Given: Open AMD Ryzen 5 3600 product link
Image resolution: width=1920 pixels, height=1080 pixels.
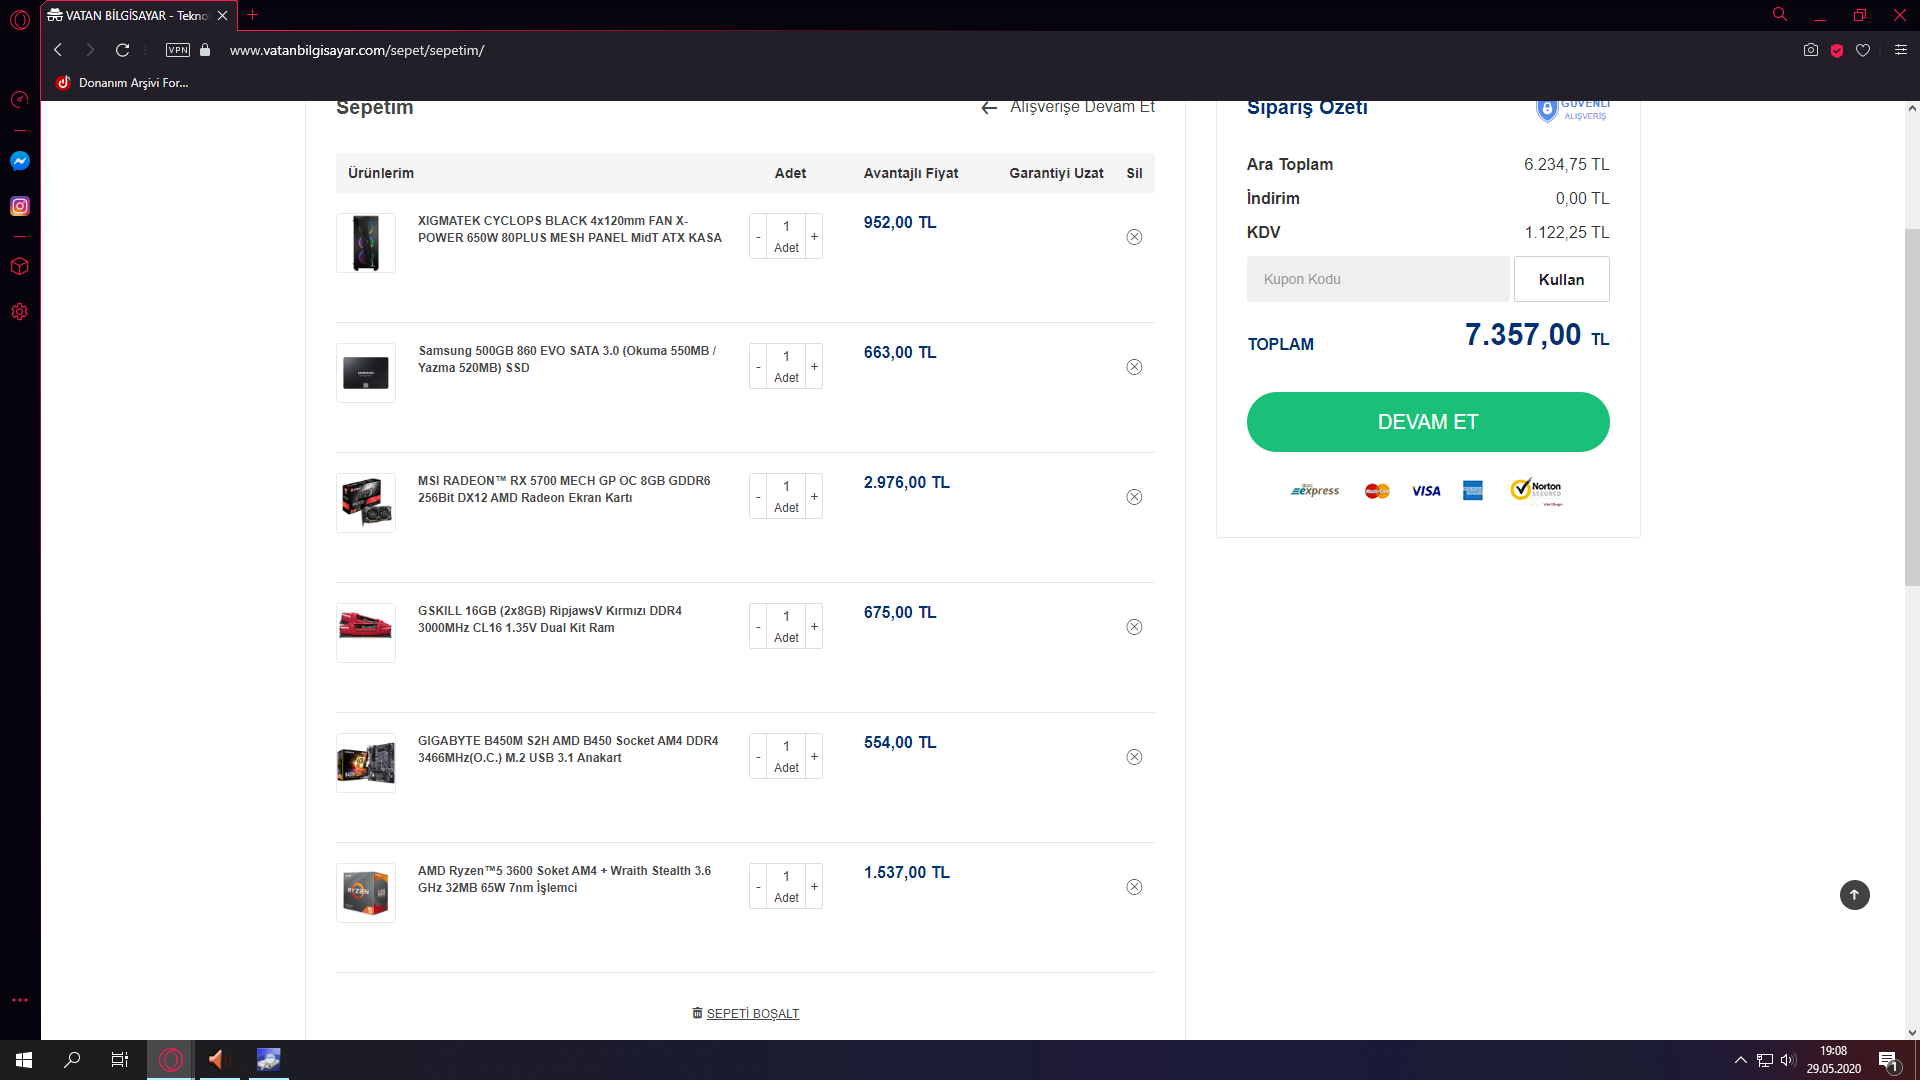Looking at the screenshot, I should click(x=564, y=879).
